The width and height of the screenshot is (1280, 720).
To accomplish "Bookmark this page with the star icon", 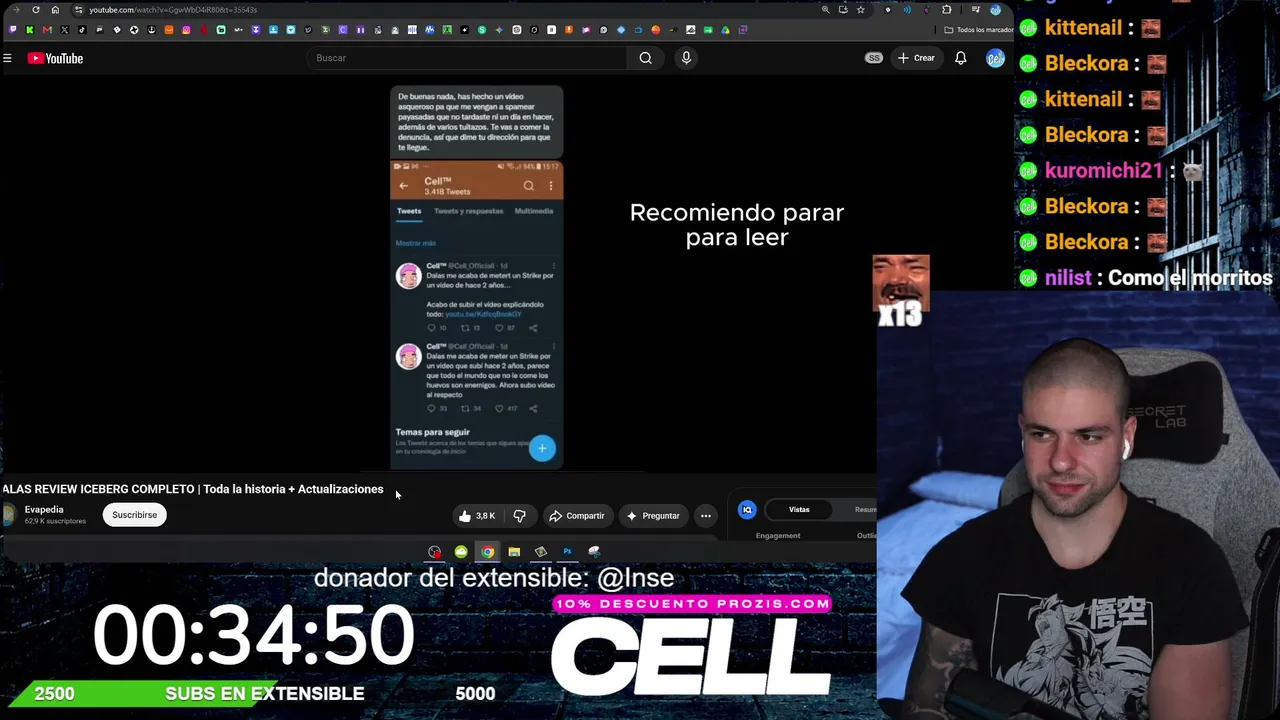I will coord(860,10).
